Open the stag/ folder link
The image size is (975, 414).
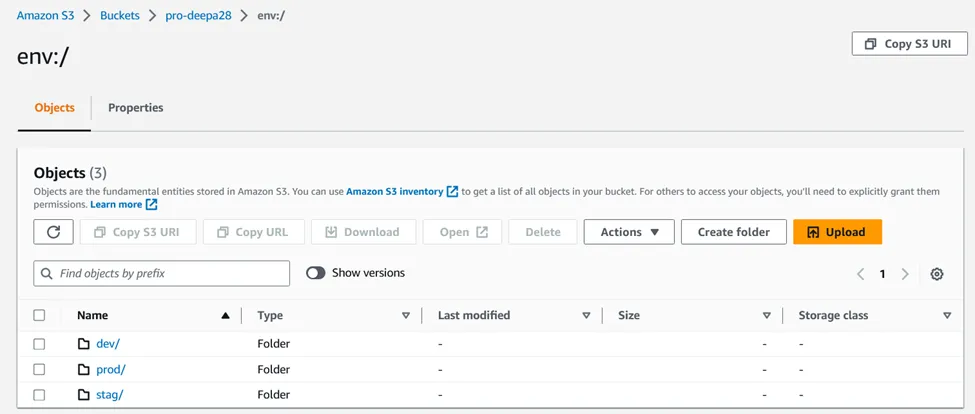(x=109, y=395)
